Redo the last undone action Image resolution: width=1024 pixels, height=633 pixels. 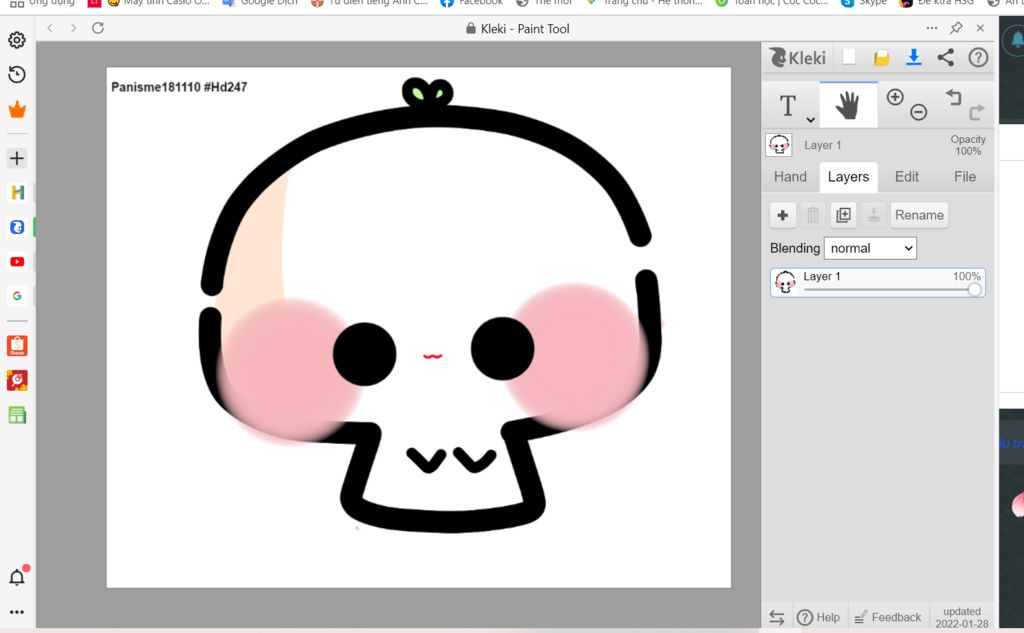(x=976, y=112)
